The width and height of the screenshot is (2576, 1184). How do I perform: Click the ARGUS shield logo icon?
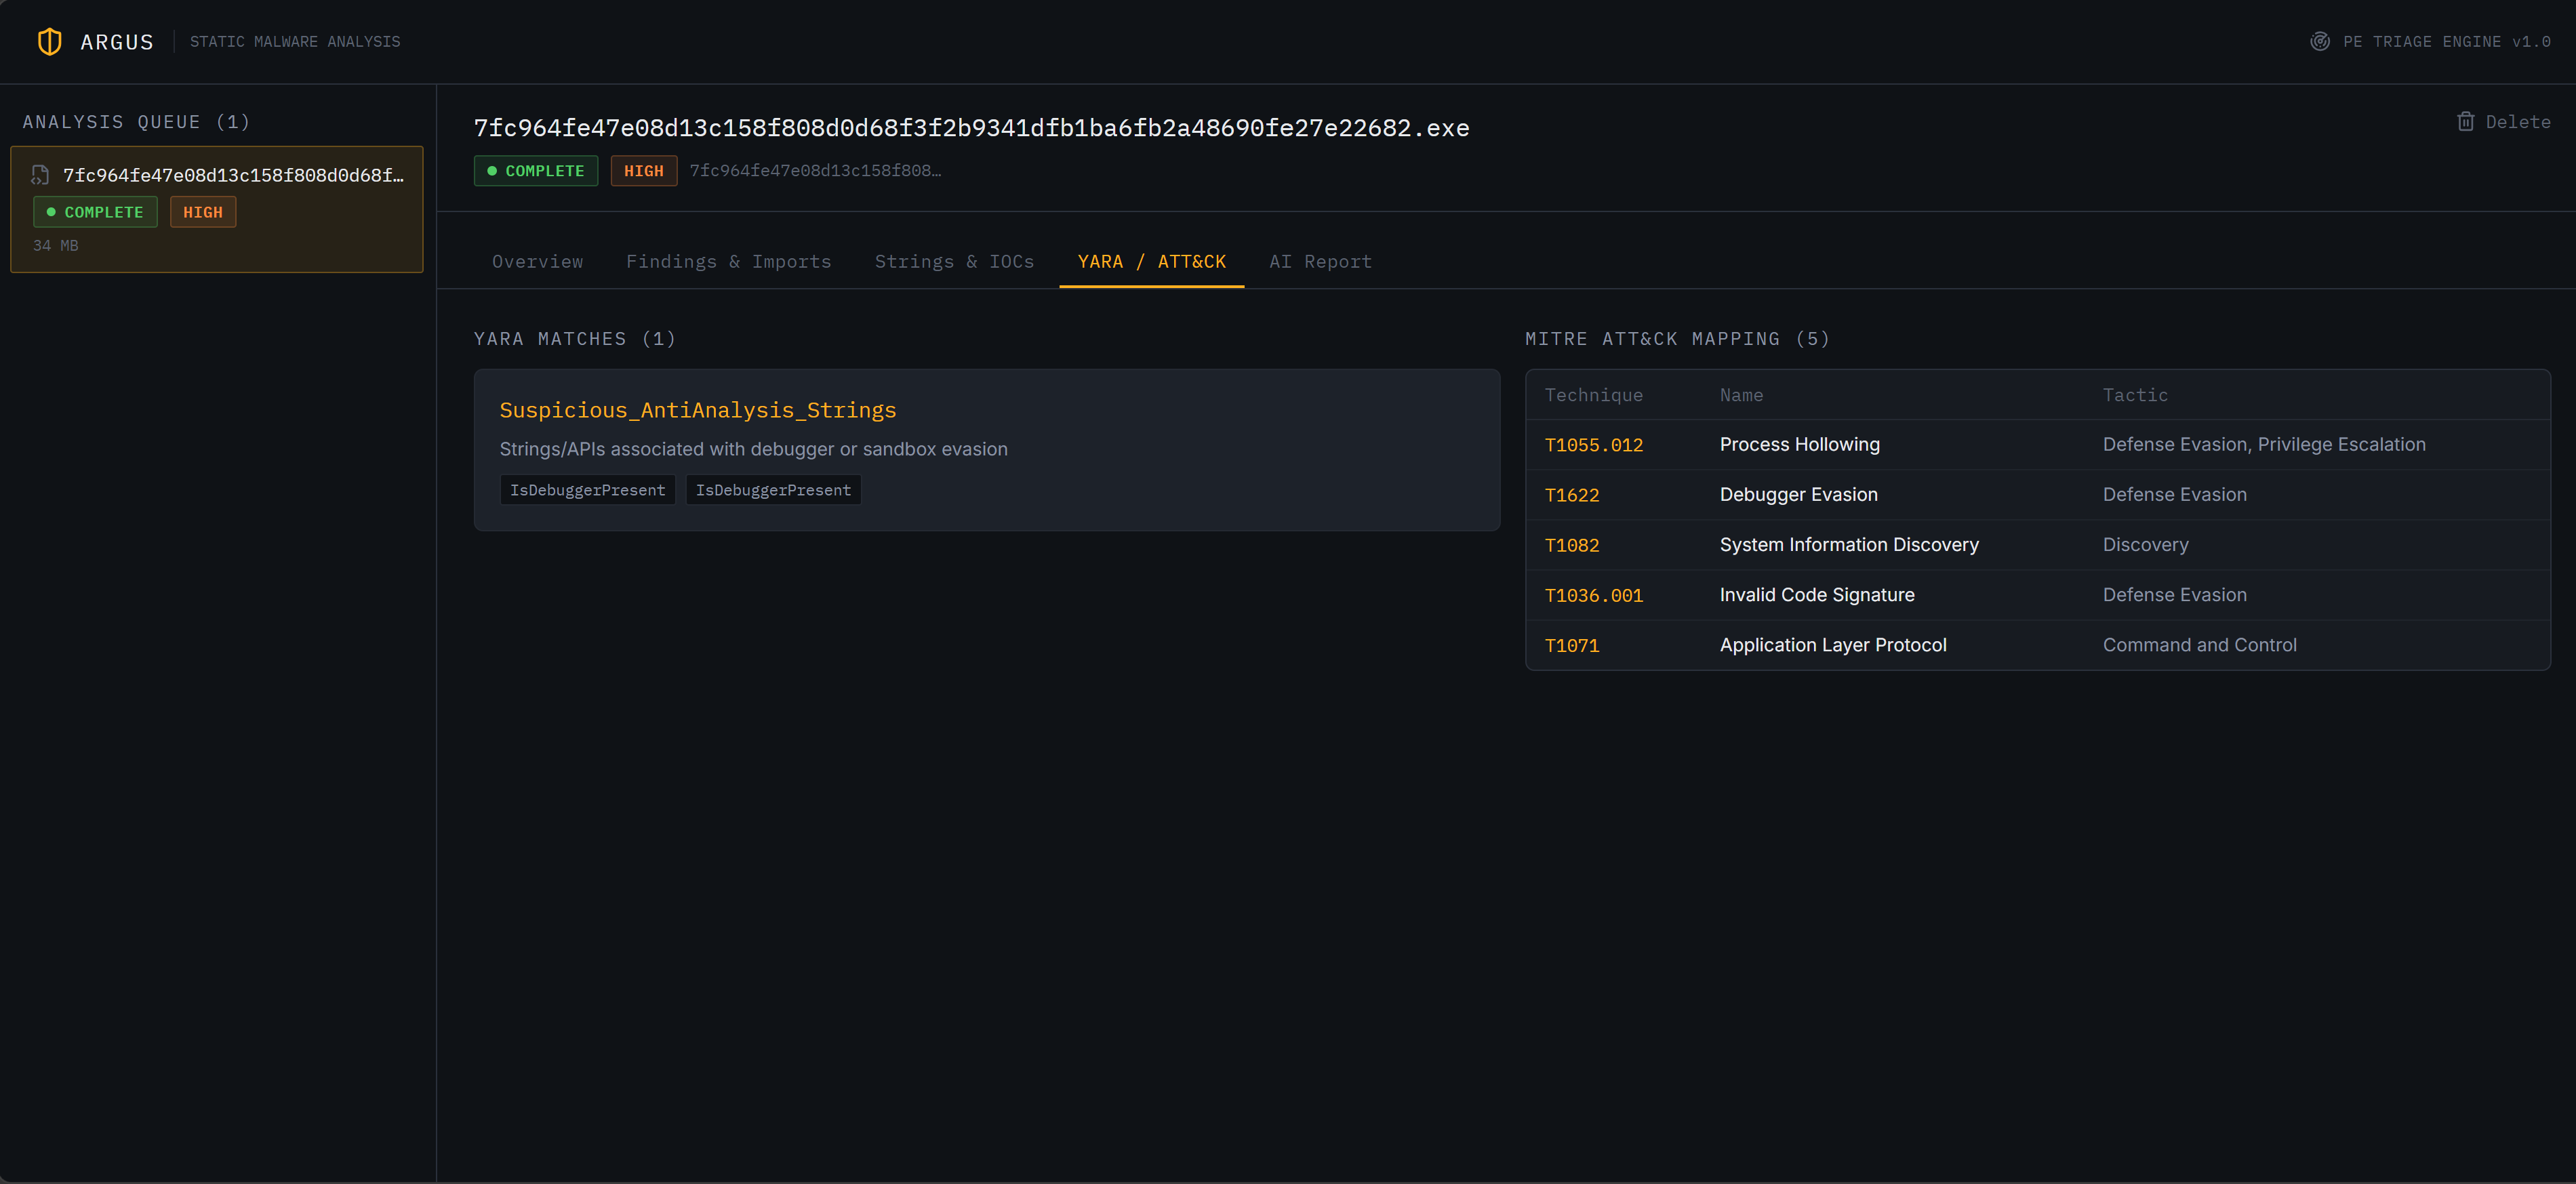(x=49, y=42)
